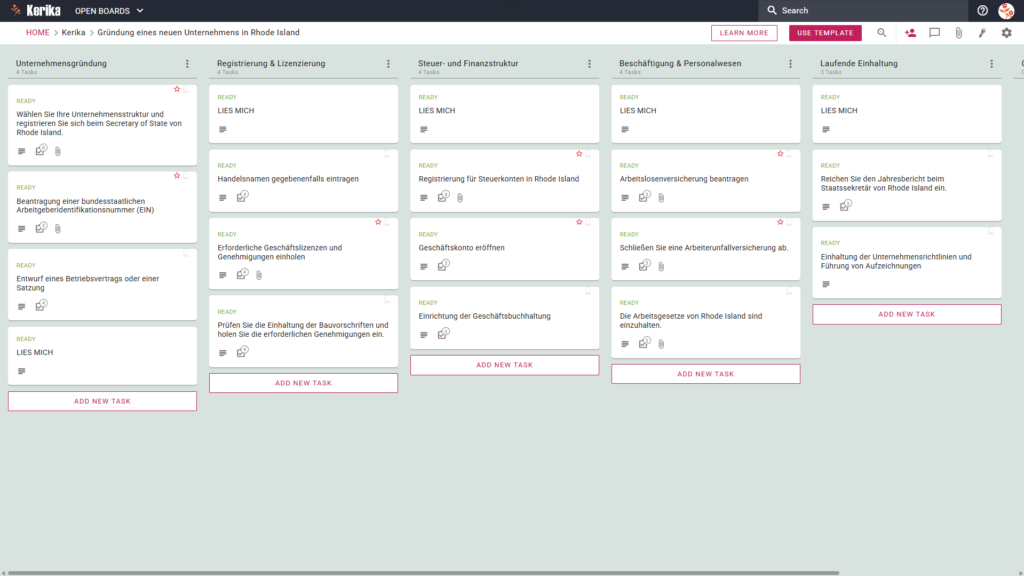The height and width of the screenshot is (576, 1024).
Task: Open attachment icon on Wählen Sie Ihre Unternehmensstruktur card
Action: [x=58, y=151]
